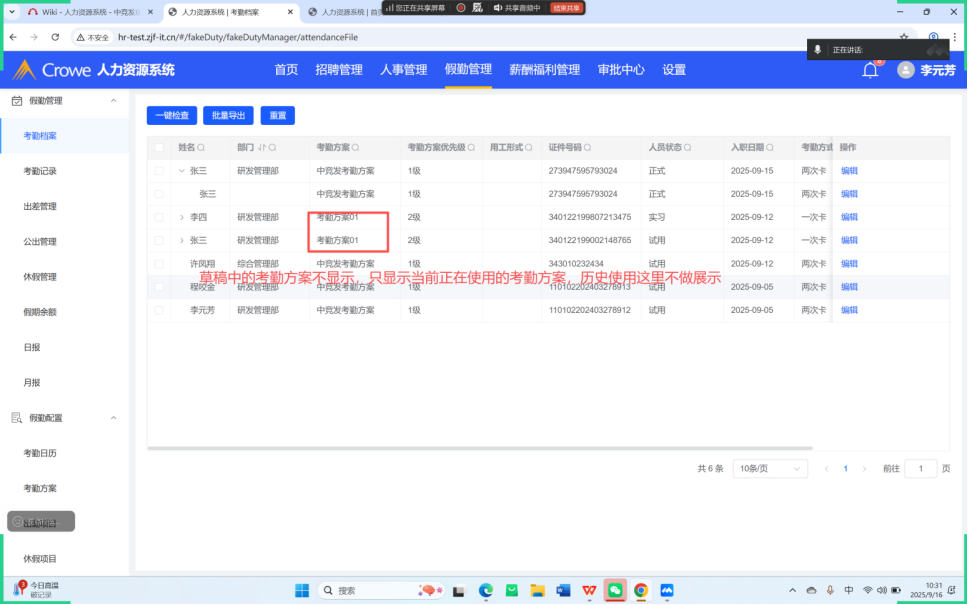Click the 李元芳 user avatar icon
The width and height of the screenshot is (968, 605).
tap(906, 70)
